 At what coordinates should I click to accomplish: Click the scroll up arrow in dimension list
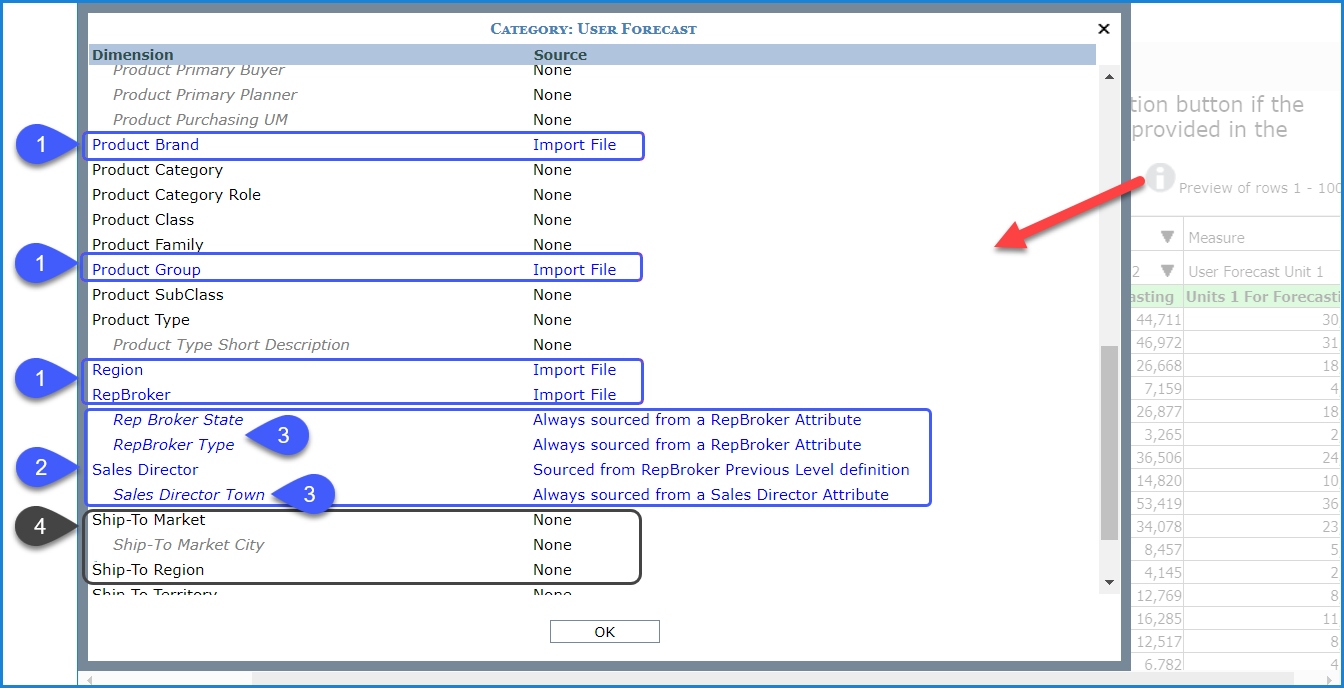coord(1108,75)
